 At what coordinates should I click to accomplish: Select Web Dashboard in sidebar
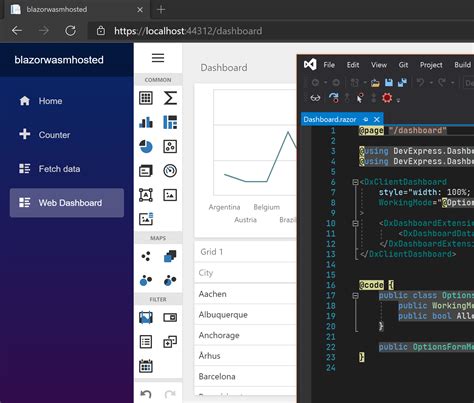tap(67, 203)
